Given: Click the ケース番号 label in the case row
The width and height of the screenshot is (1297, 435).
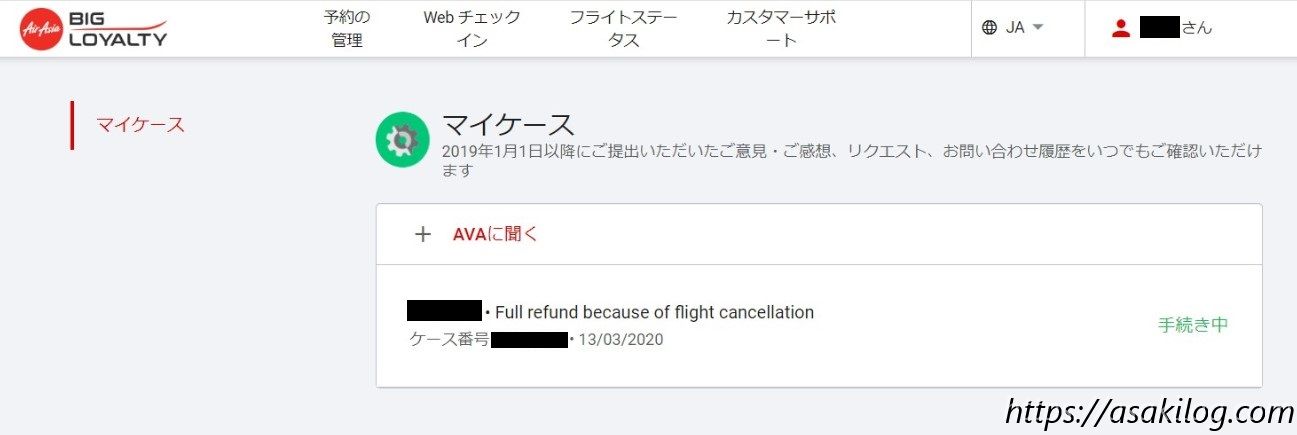Looking at the screenshot, I should pyautogui.click(x=449, y=340).
